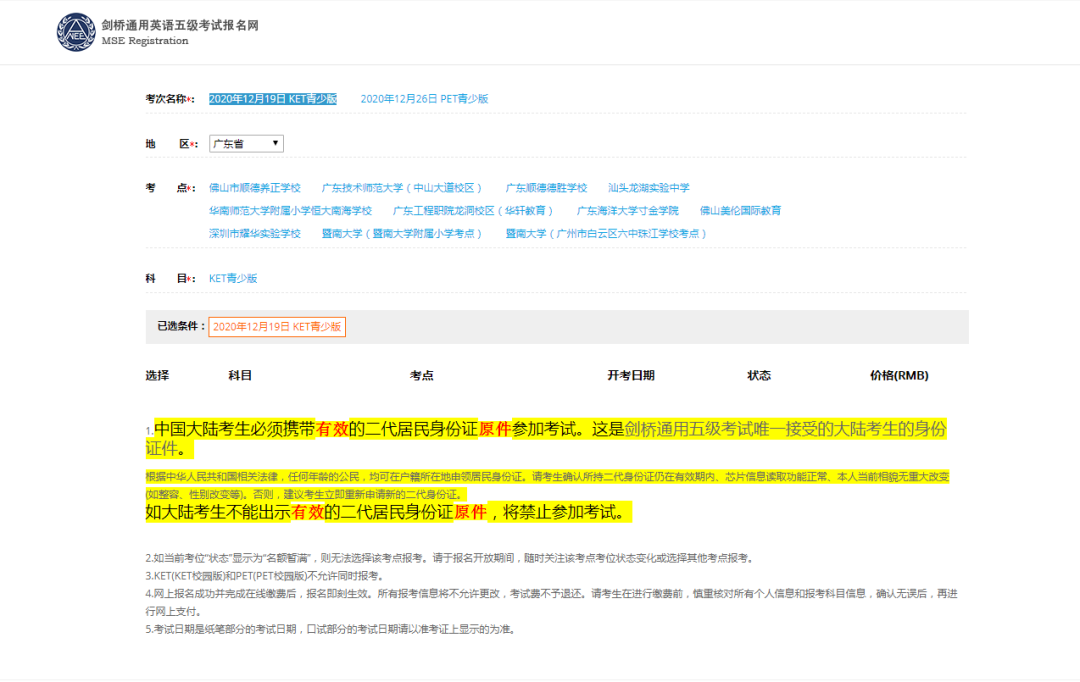Select exam session 2020年12月19日 KET青少版

[273, 99]
